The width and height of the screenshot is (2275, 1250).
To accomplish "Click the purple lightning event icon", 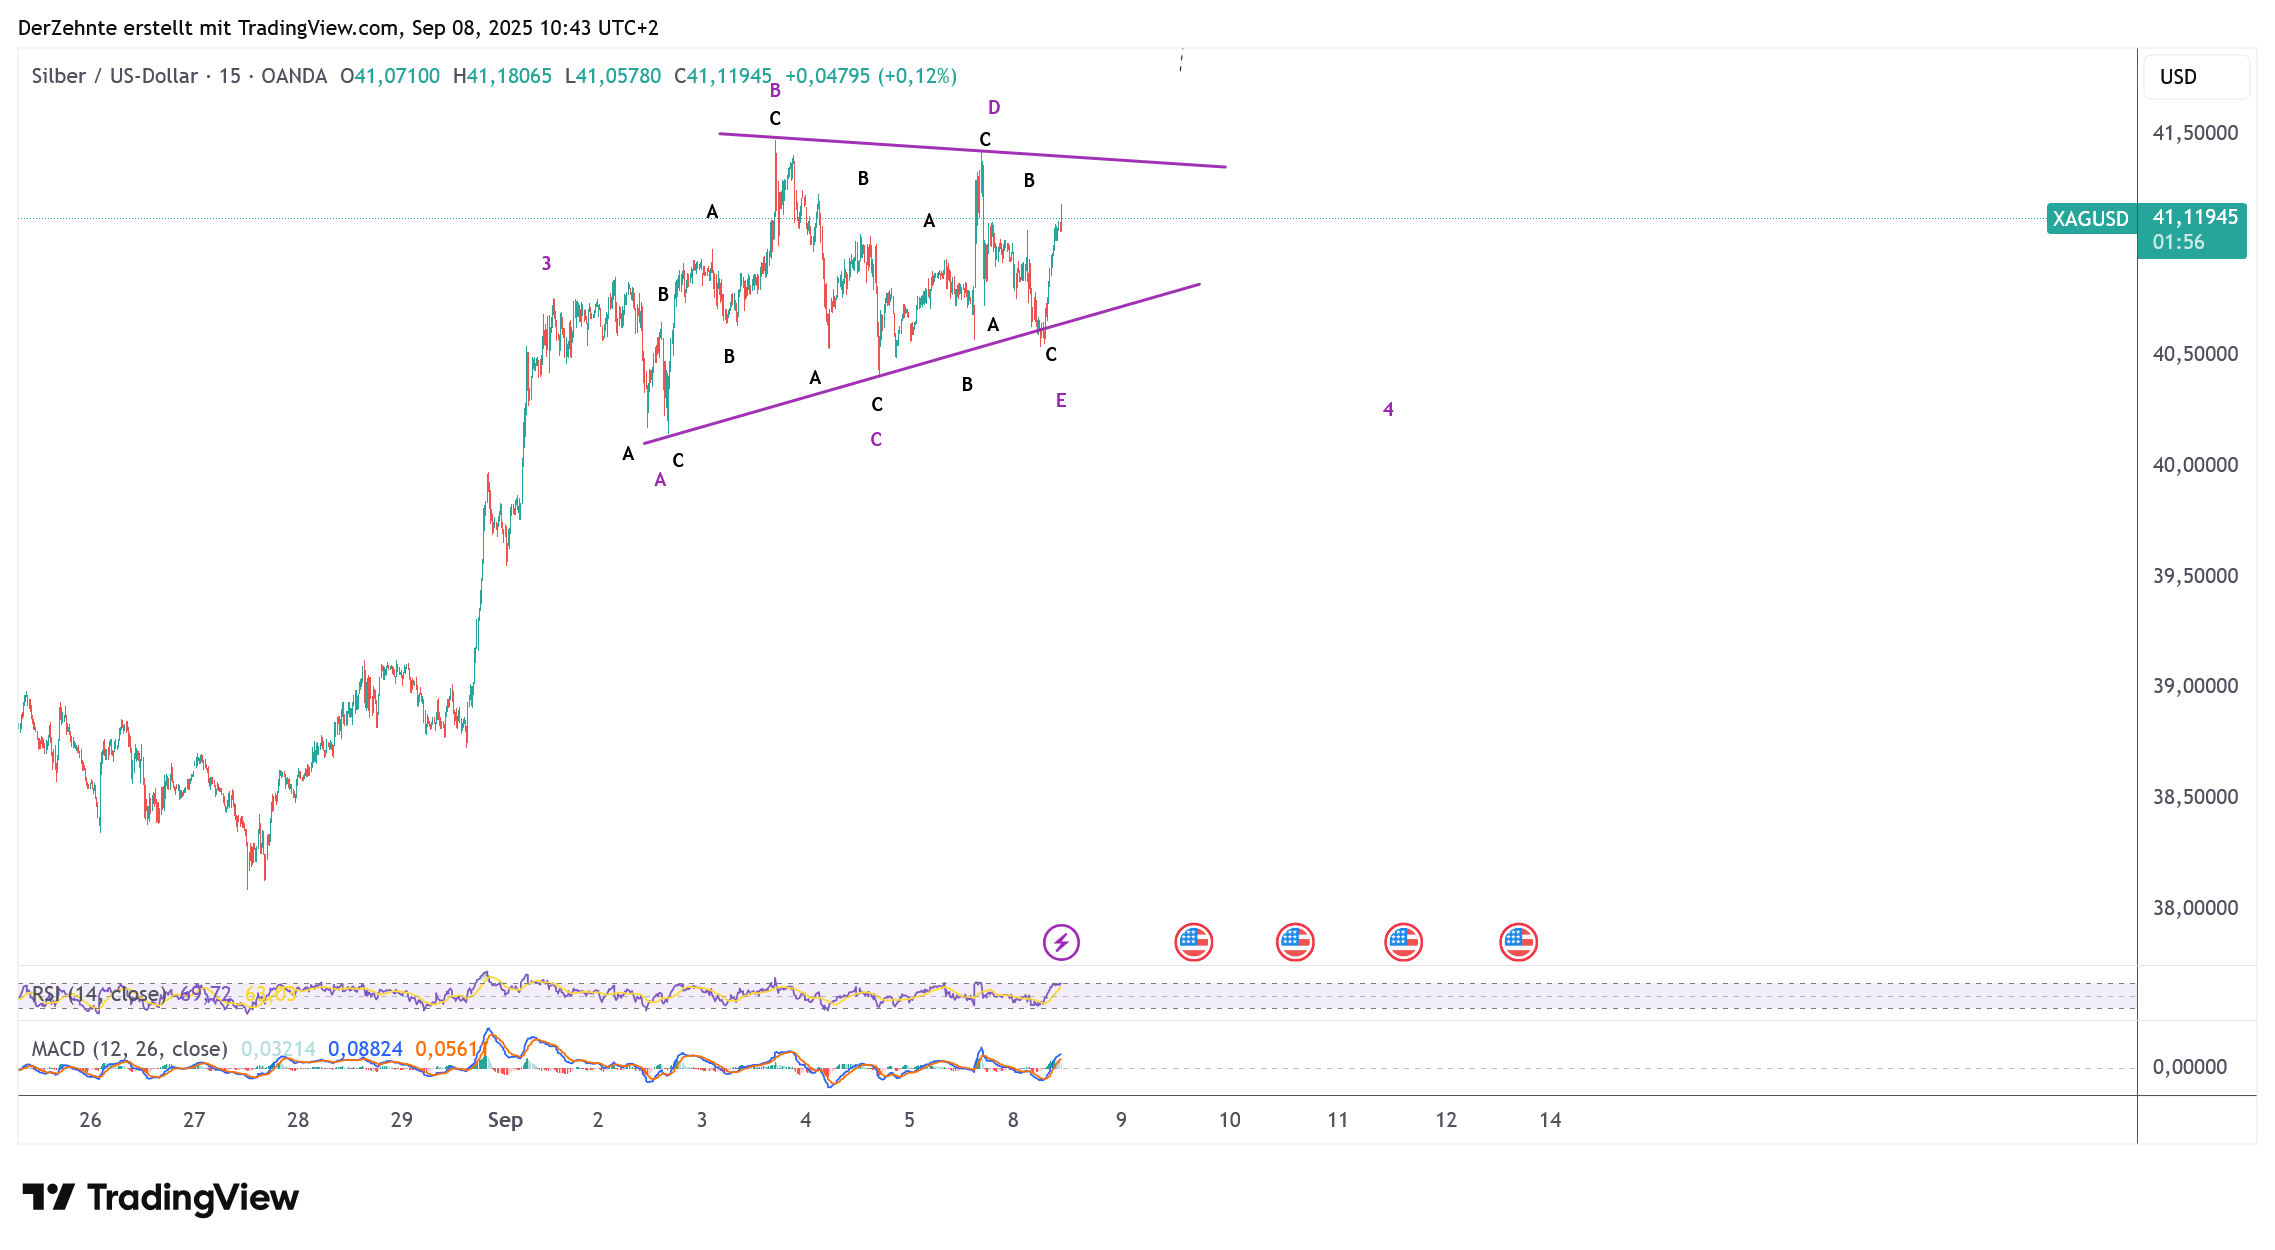I will (x=1060, y=942).
